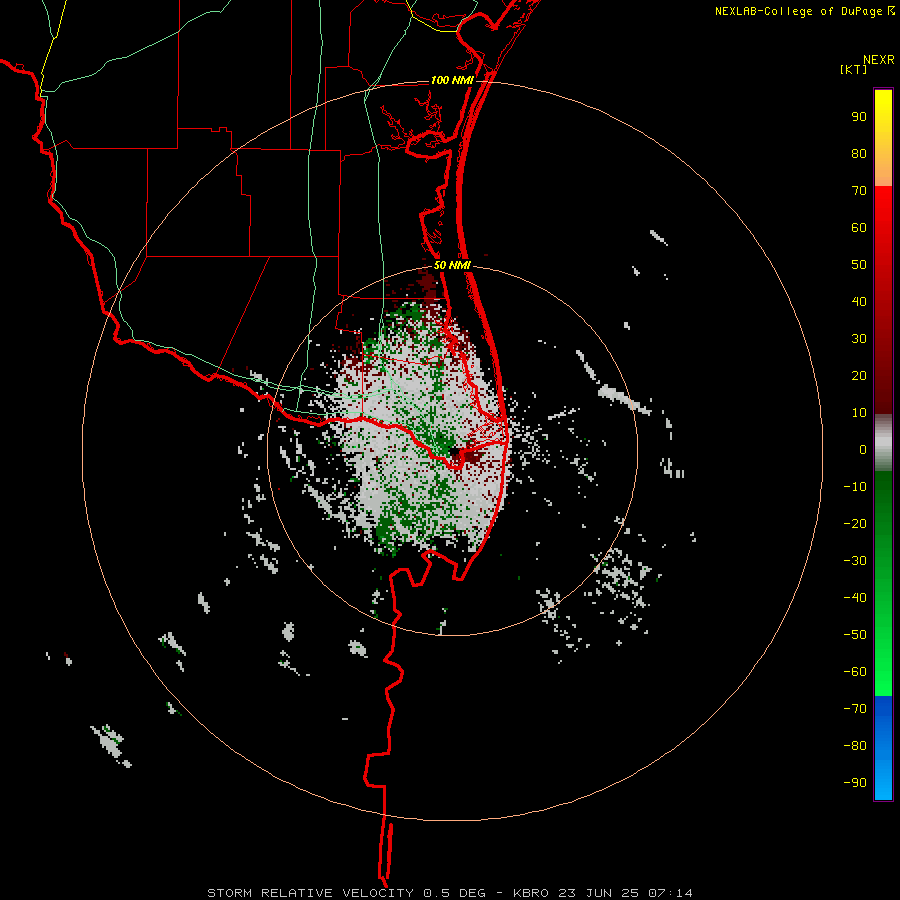Click the 07:14 timestamp in the caption

tap(670, 893)
